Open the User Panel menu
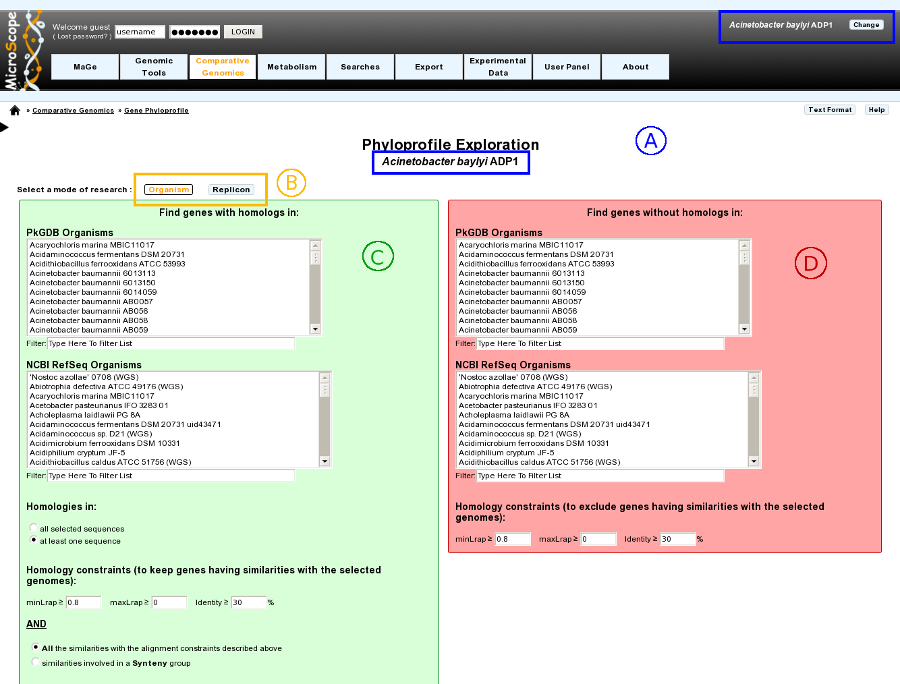The width and height of the screenshot is (900, 684). (x=567, y=67)
